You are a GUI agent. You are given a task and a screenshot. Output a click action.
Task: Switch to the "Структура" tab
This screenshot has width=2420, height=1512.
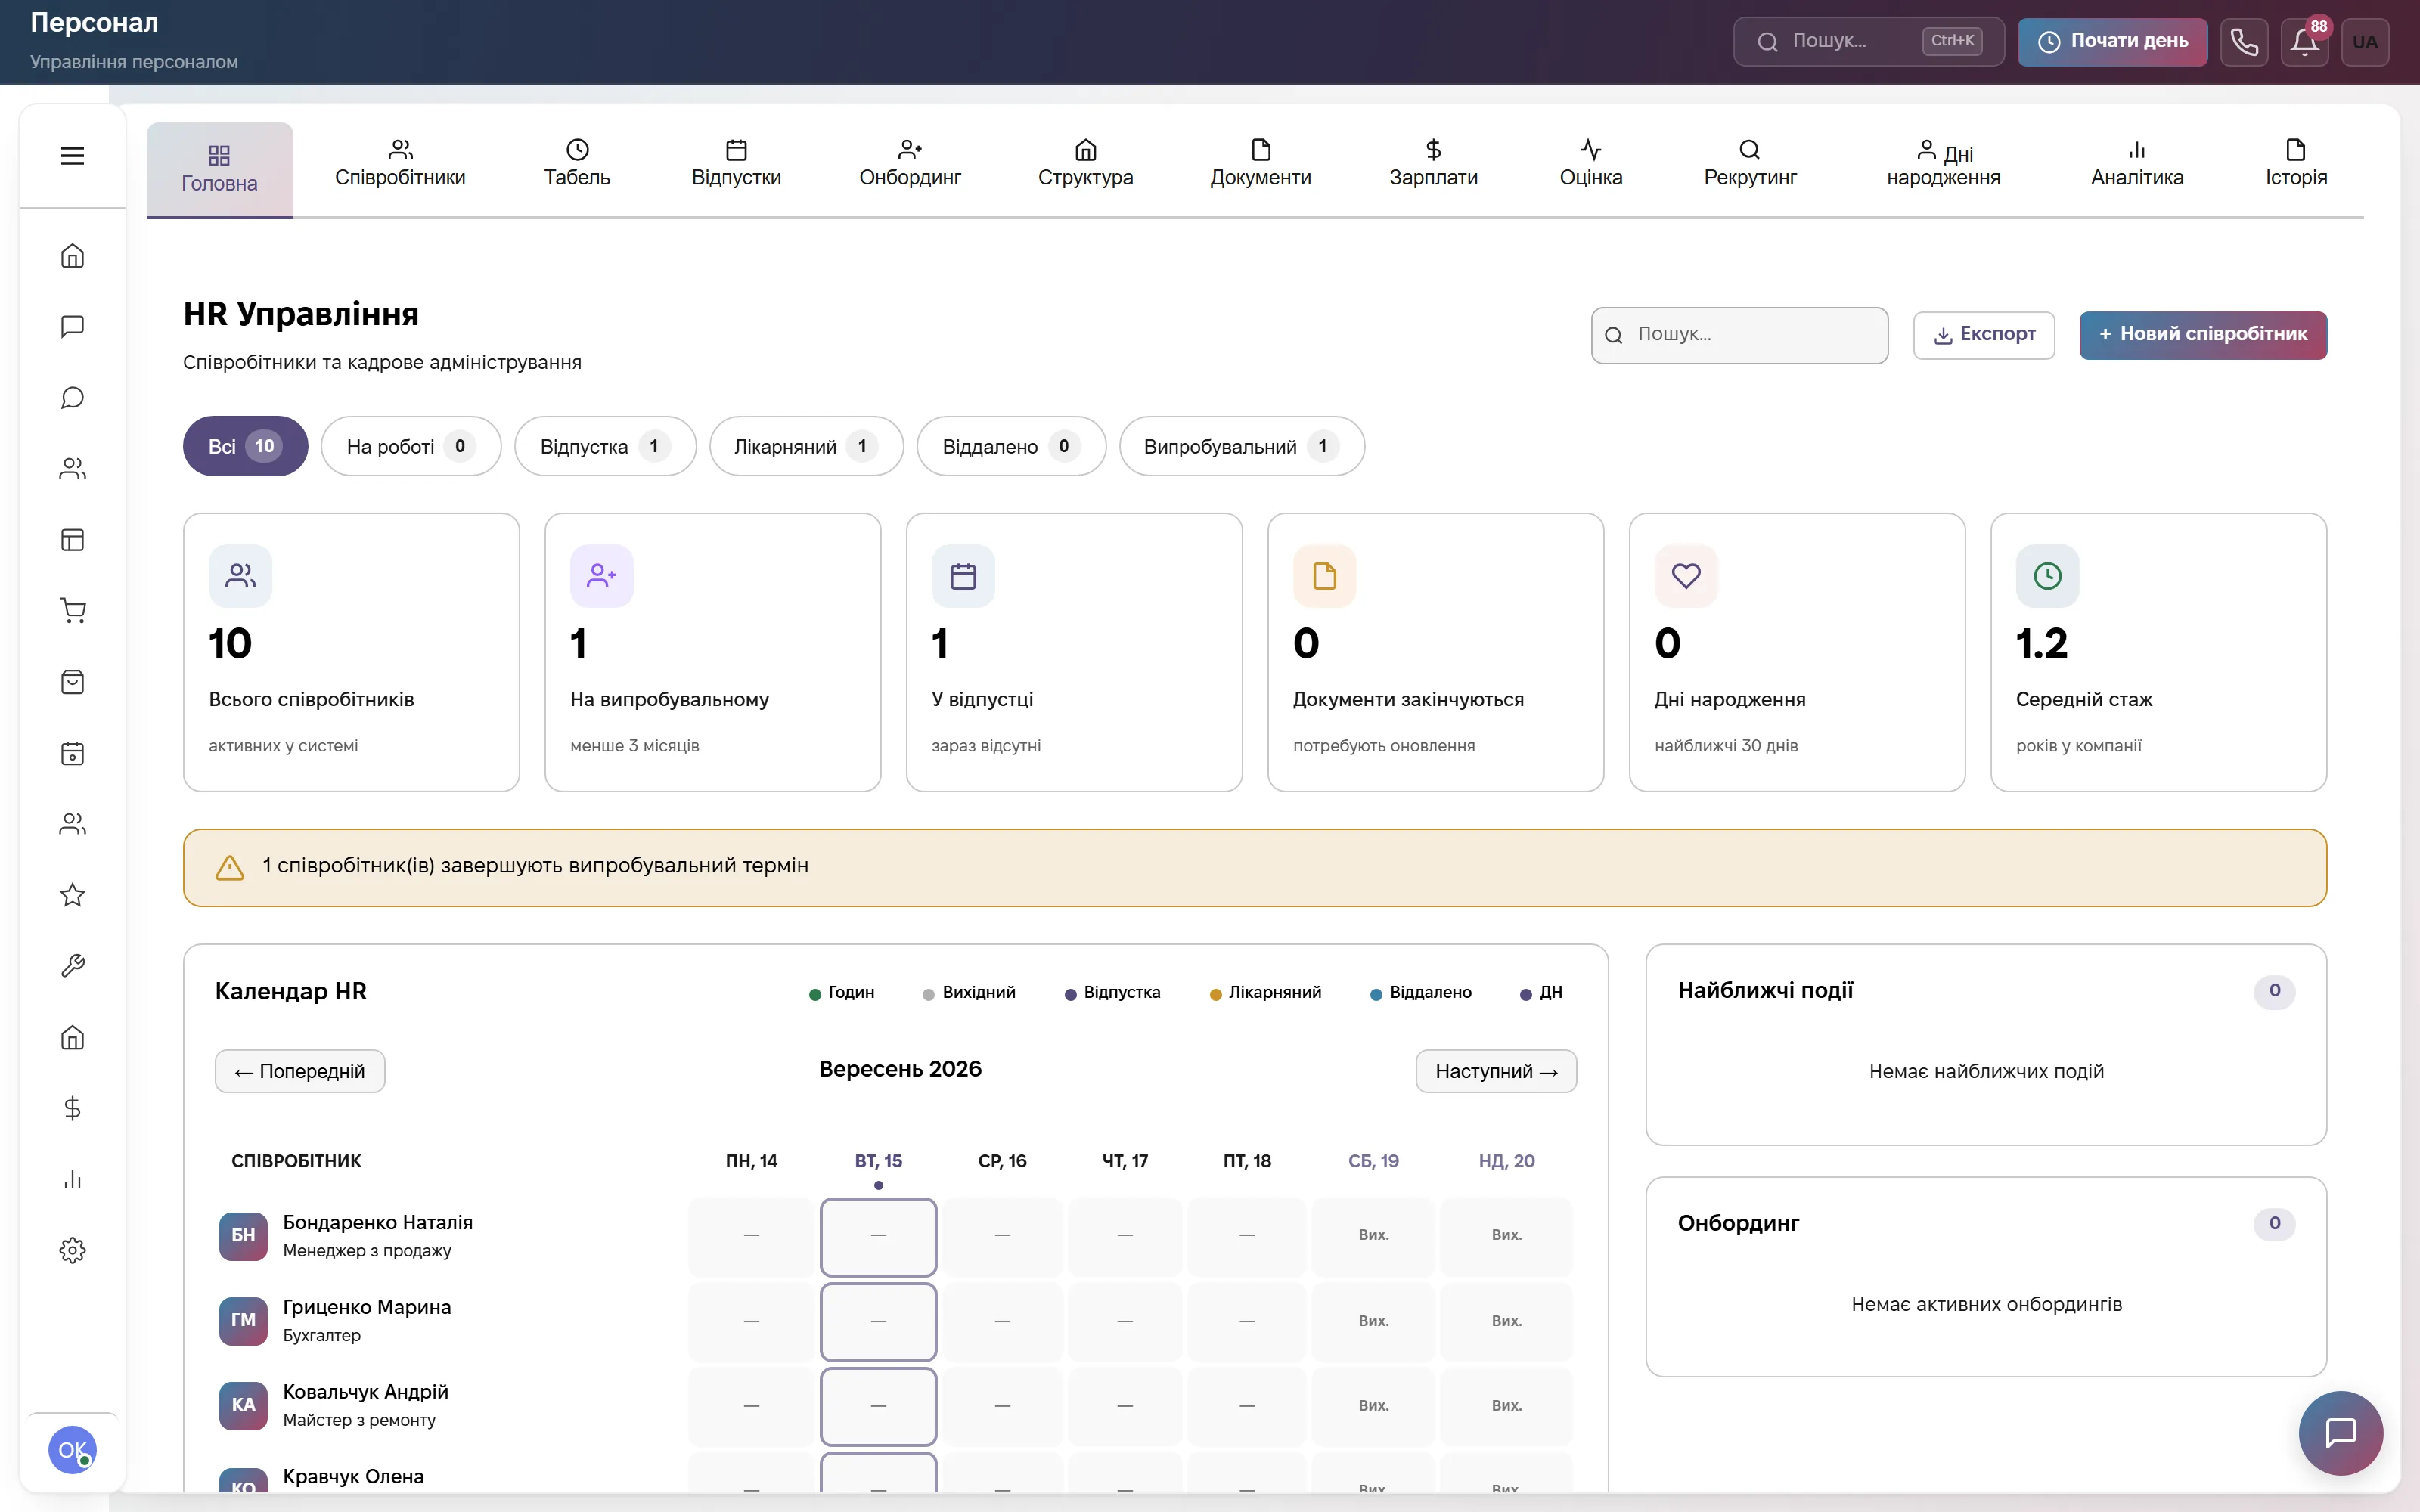click(1085, 164)
